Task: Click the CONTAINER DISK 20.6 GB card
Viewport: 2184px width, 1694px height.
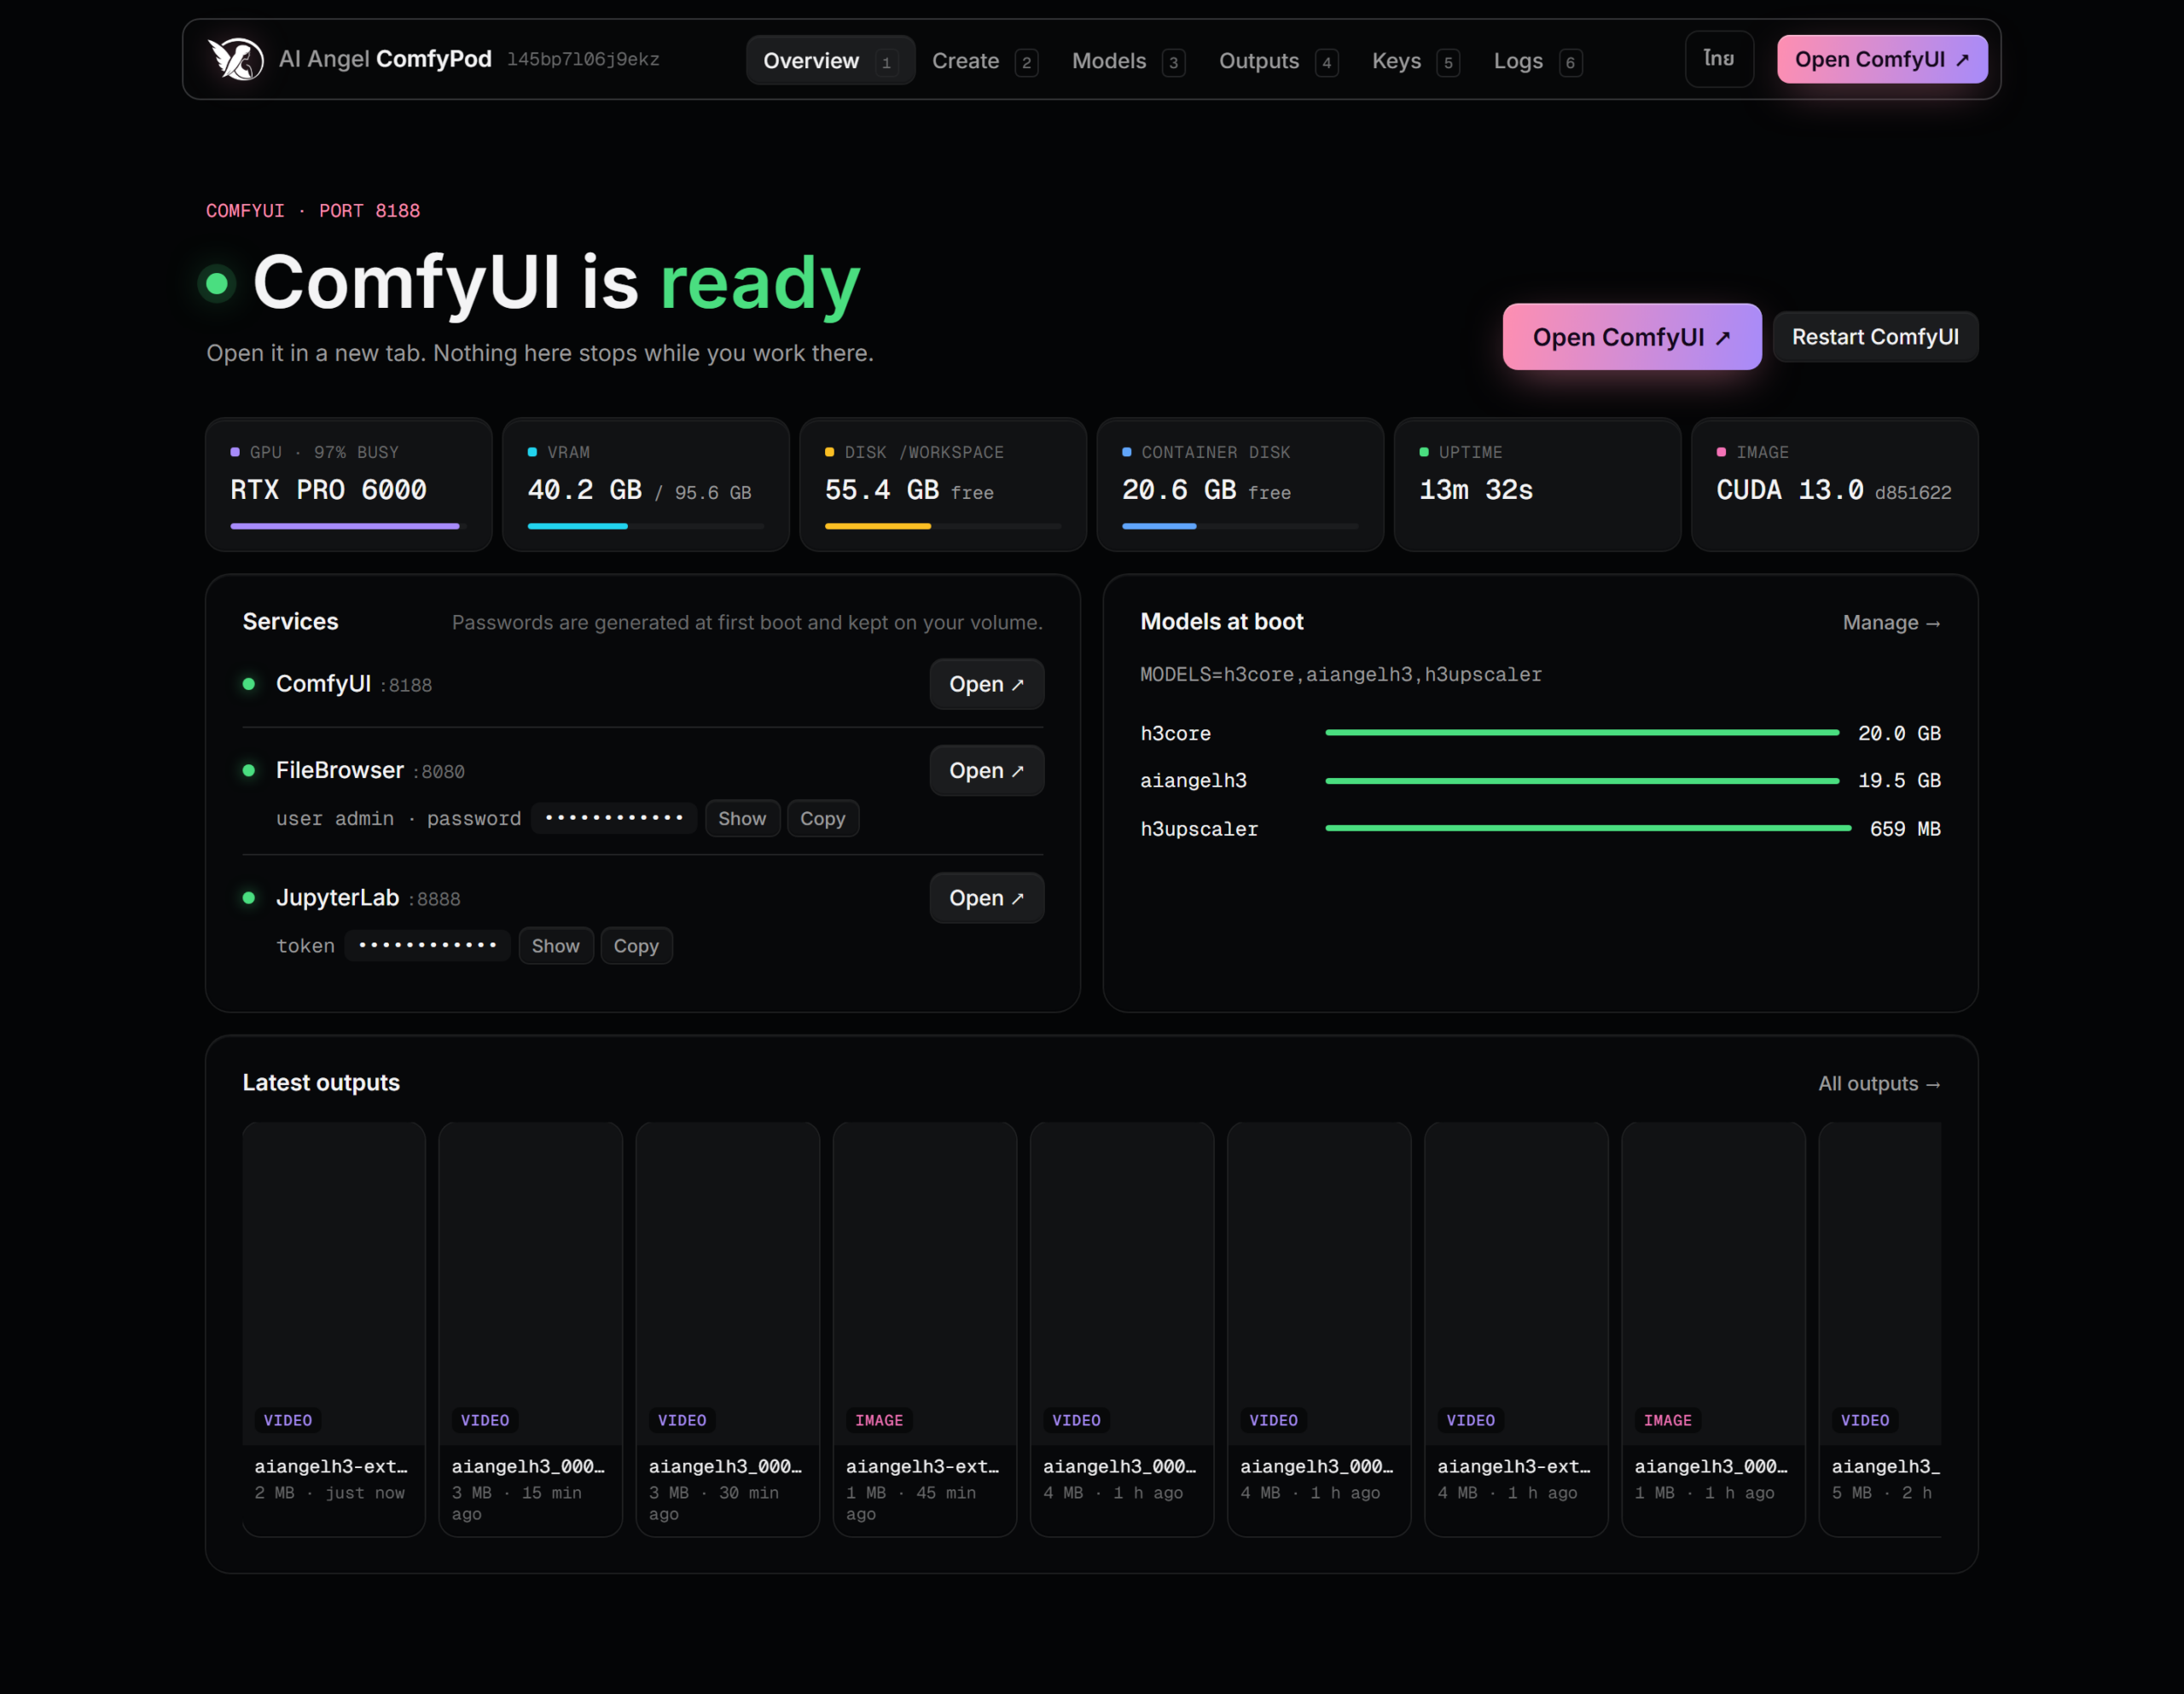Action: point(1240,485)
